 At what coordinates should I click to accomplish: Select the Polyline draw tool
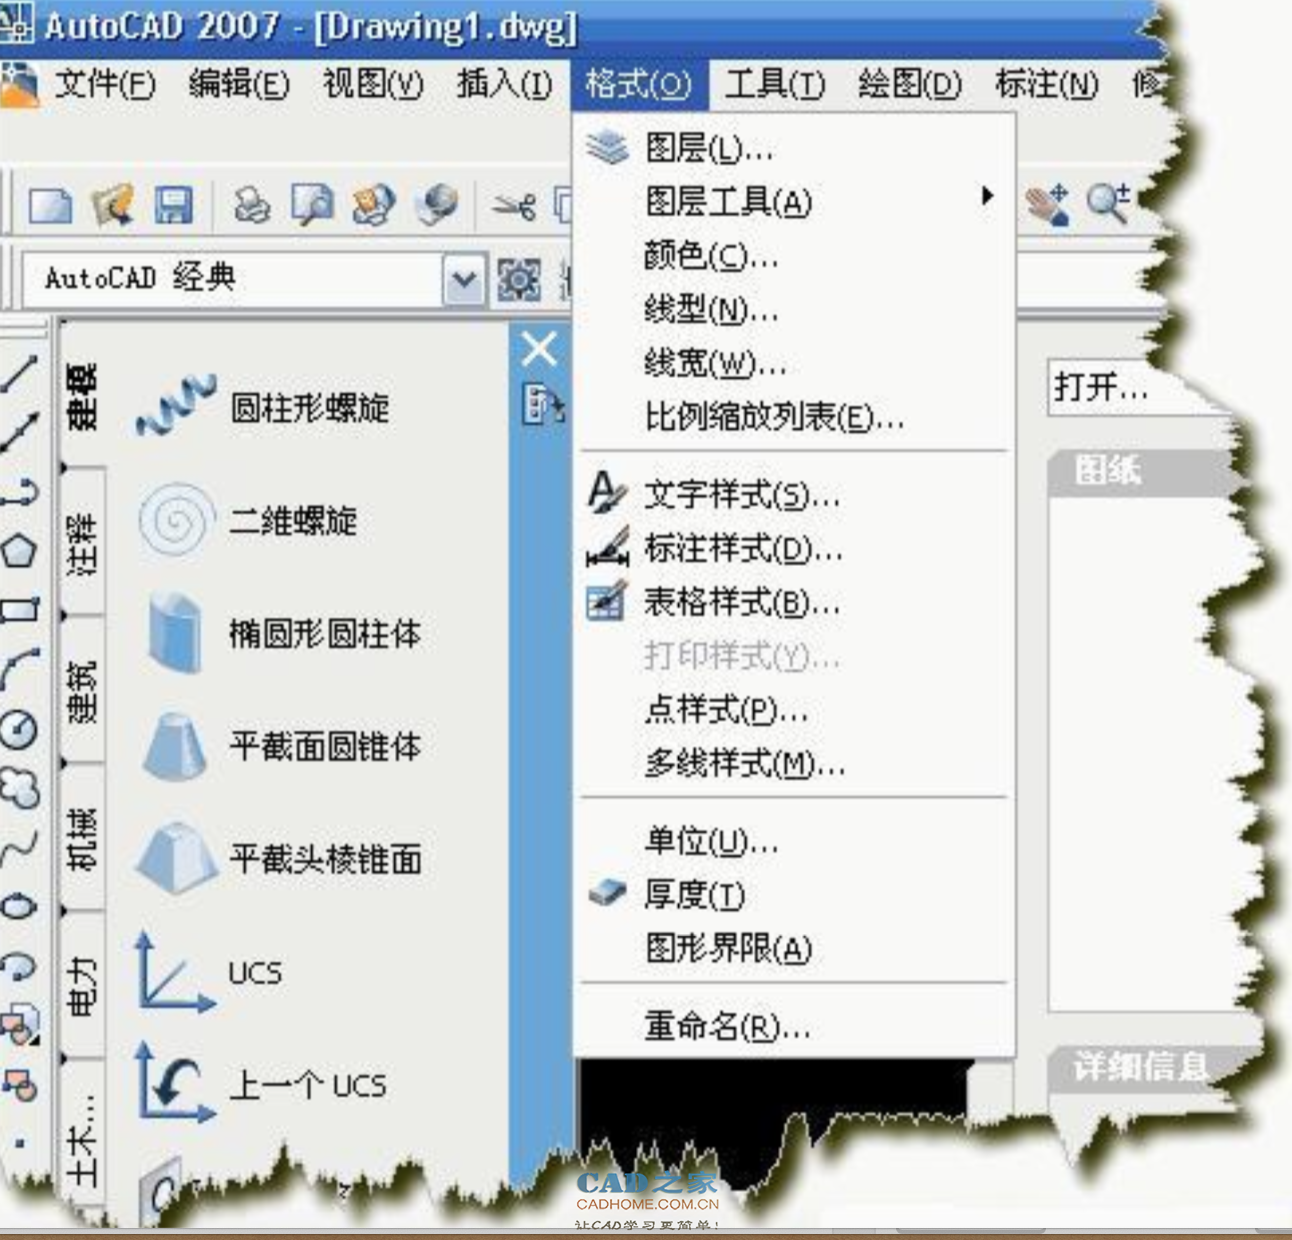pos(19,492)
